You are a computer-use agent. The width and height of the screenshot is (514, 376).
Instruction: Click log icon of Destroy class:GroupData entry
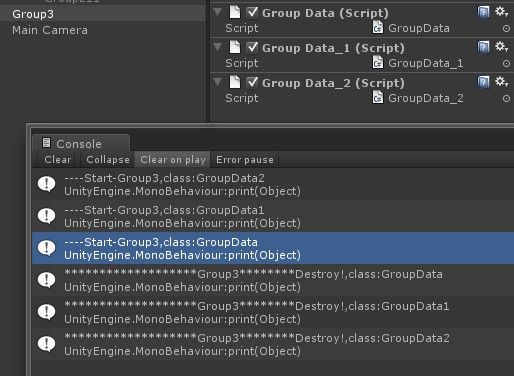coord(46,280)
